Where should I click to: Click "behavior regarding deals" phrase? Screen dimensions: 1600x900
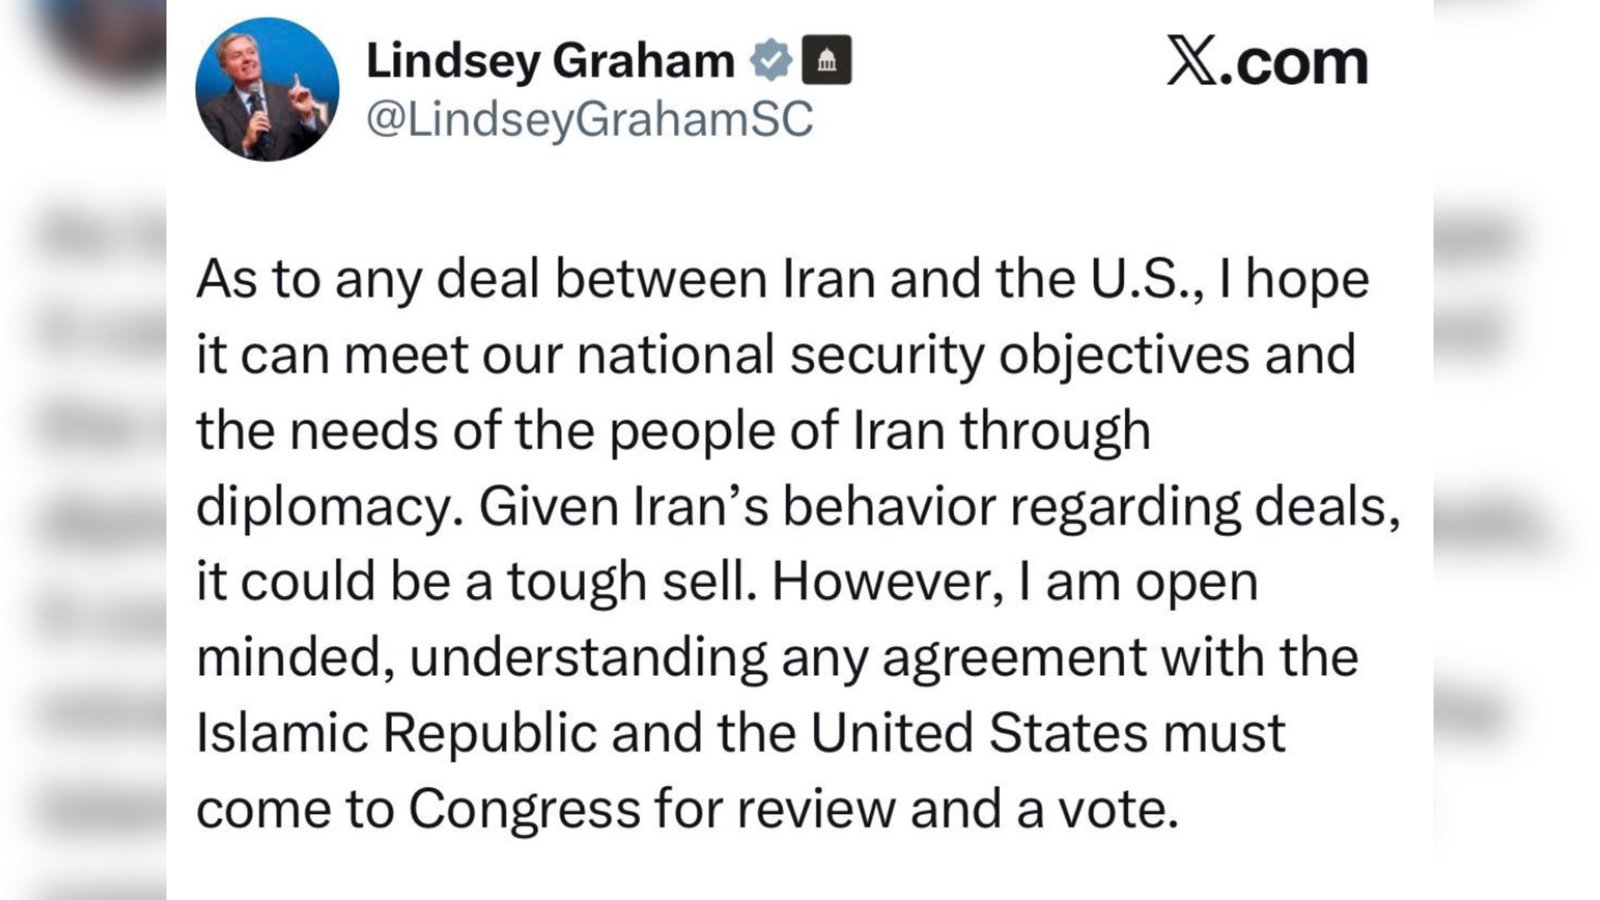(x=1089, y=507)
